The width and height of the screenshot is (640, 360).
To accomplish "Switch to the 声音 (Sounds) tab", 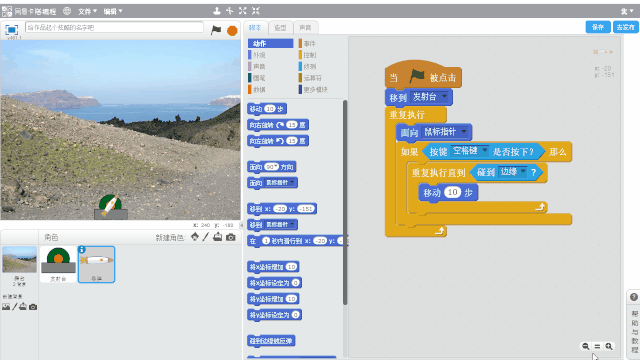I will coord(305,28).
